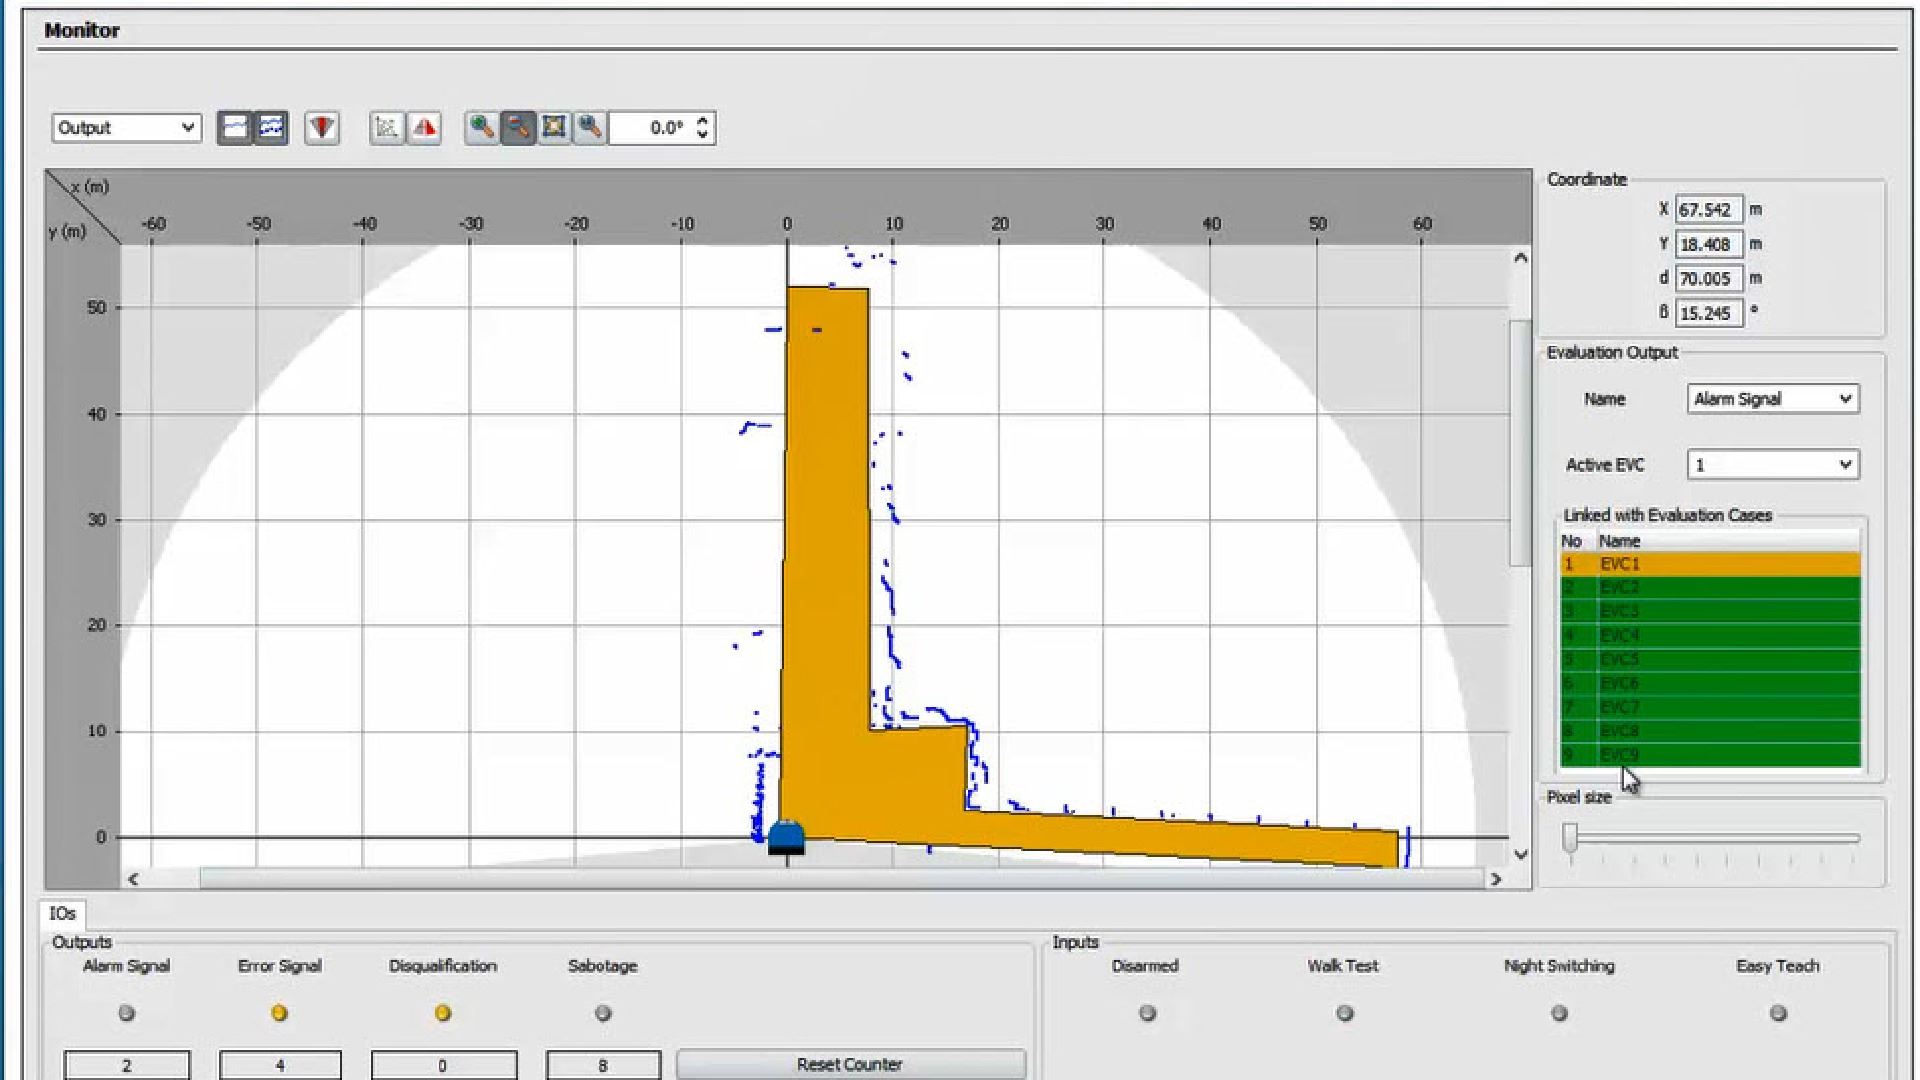This screenshot has height=1080, width=1920.
Task: Click the blue laser scanner device icon
Action: [786, 838]
